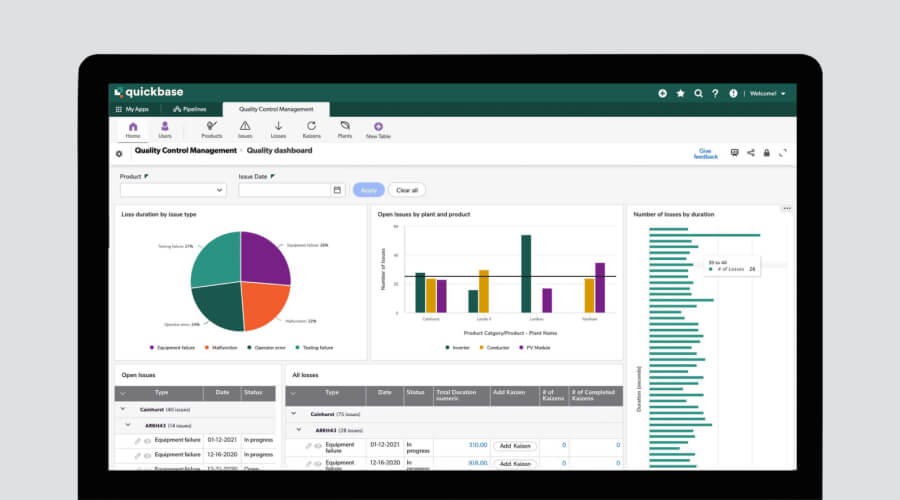Viewport: 900px width, 500px height.
Task: Click the lock icon on dashboard bar
Action: coord(766,153)
